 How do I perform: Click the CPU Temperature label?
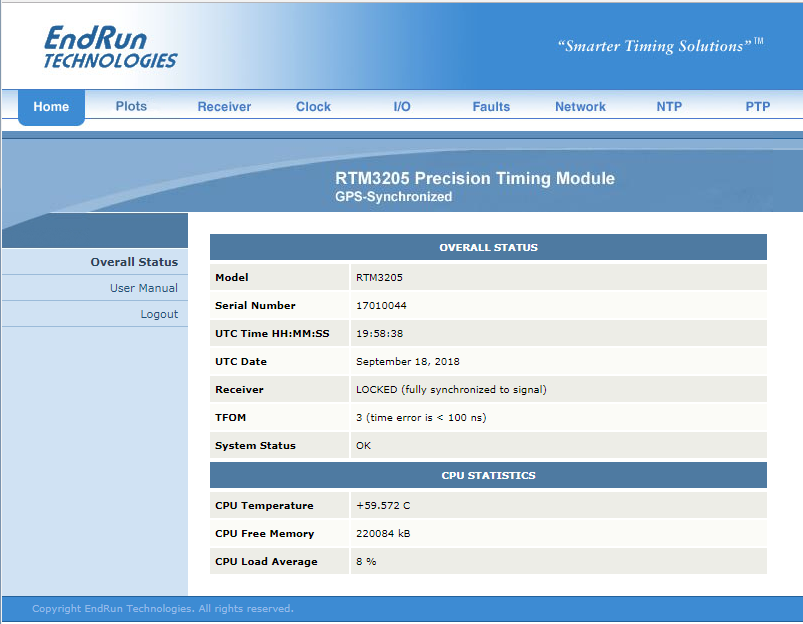[x=264, y=505]
